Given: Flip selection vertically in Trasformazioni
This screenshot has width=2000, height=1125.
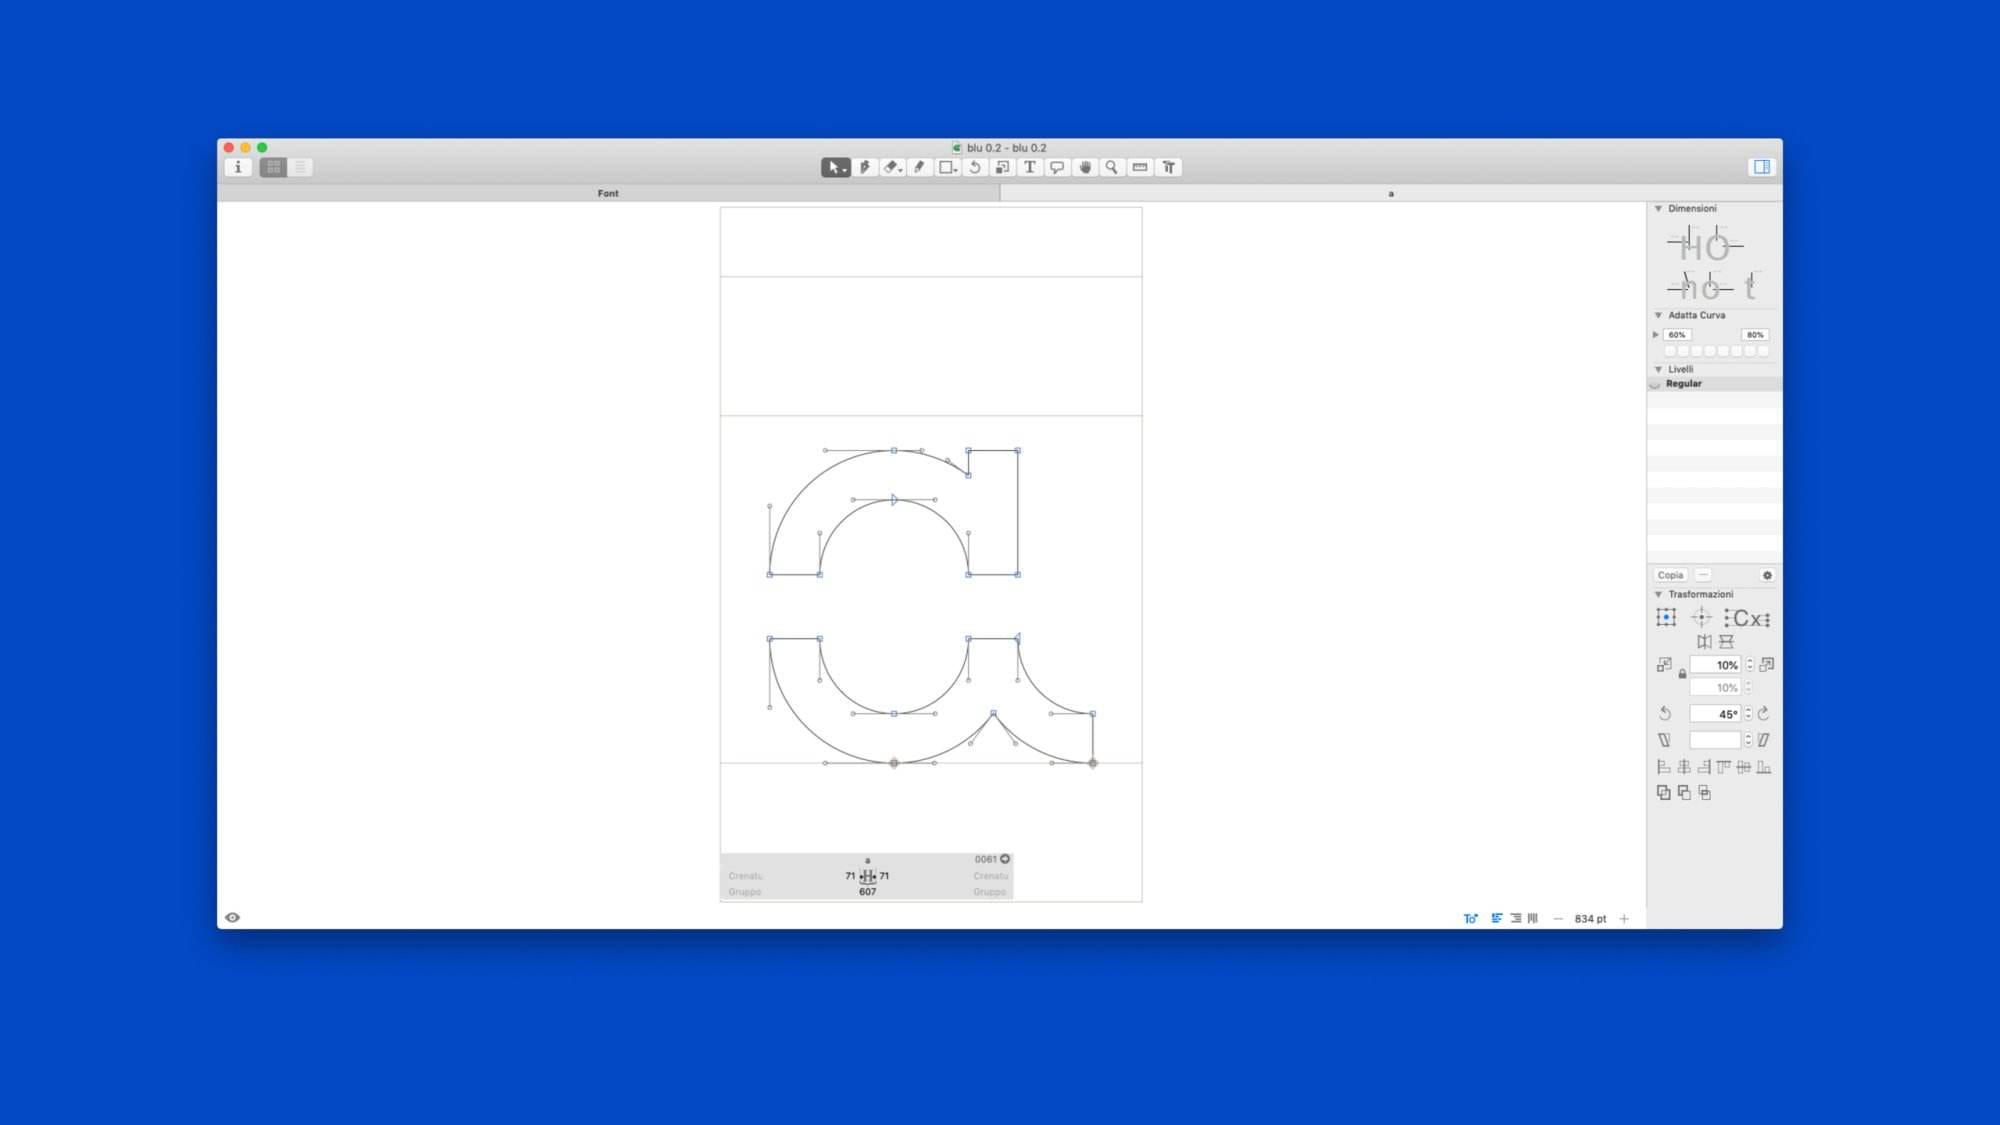Looking at the screenshot, I should [x=1726, y=642].
